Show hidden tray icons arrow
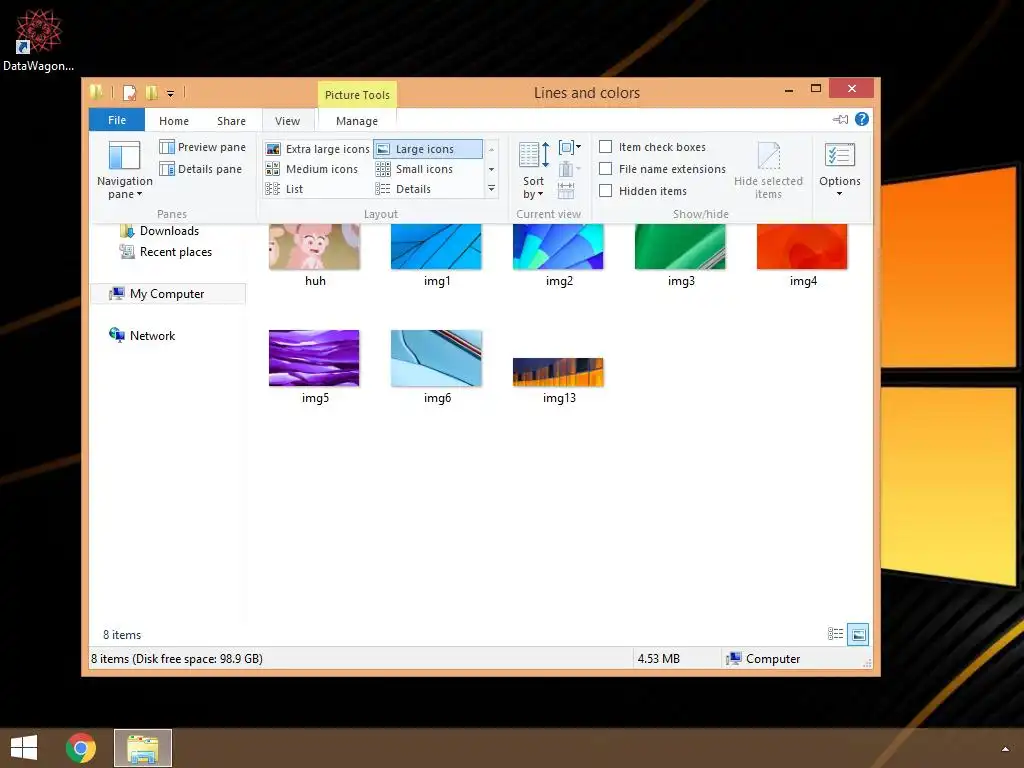This screenshot has width=1024, height=768. tap(1005, 749)
